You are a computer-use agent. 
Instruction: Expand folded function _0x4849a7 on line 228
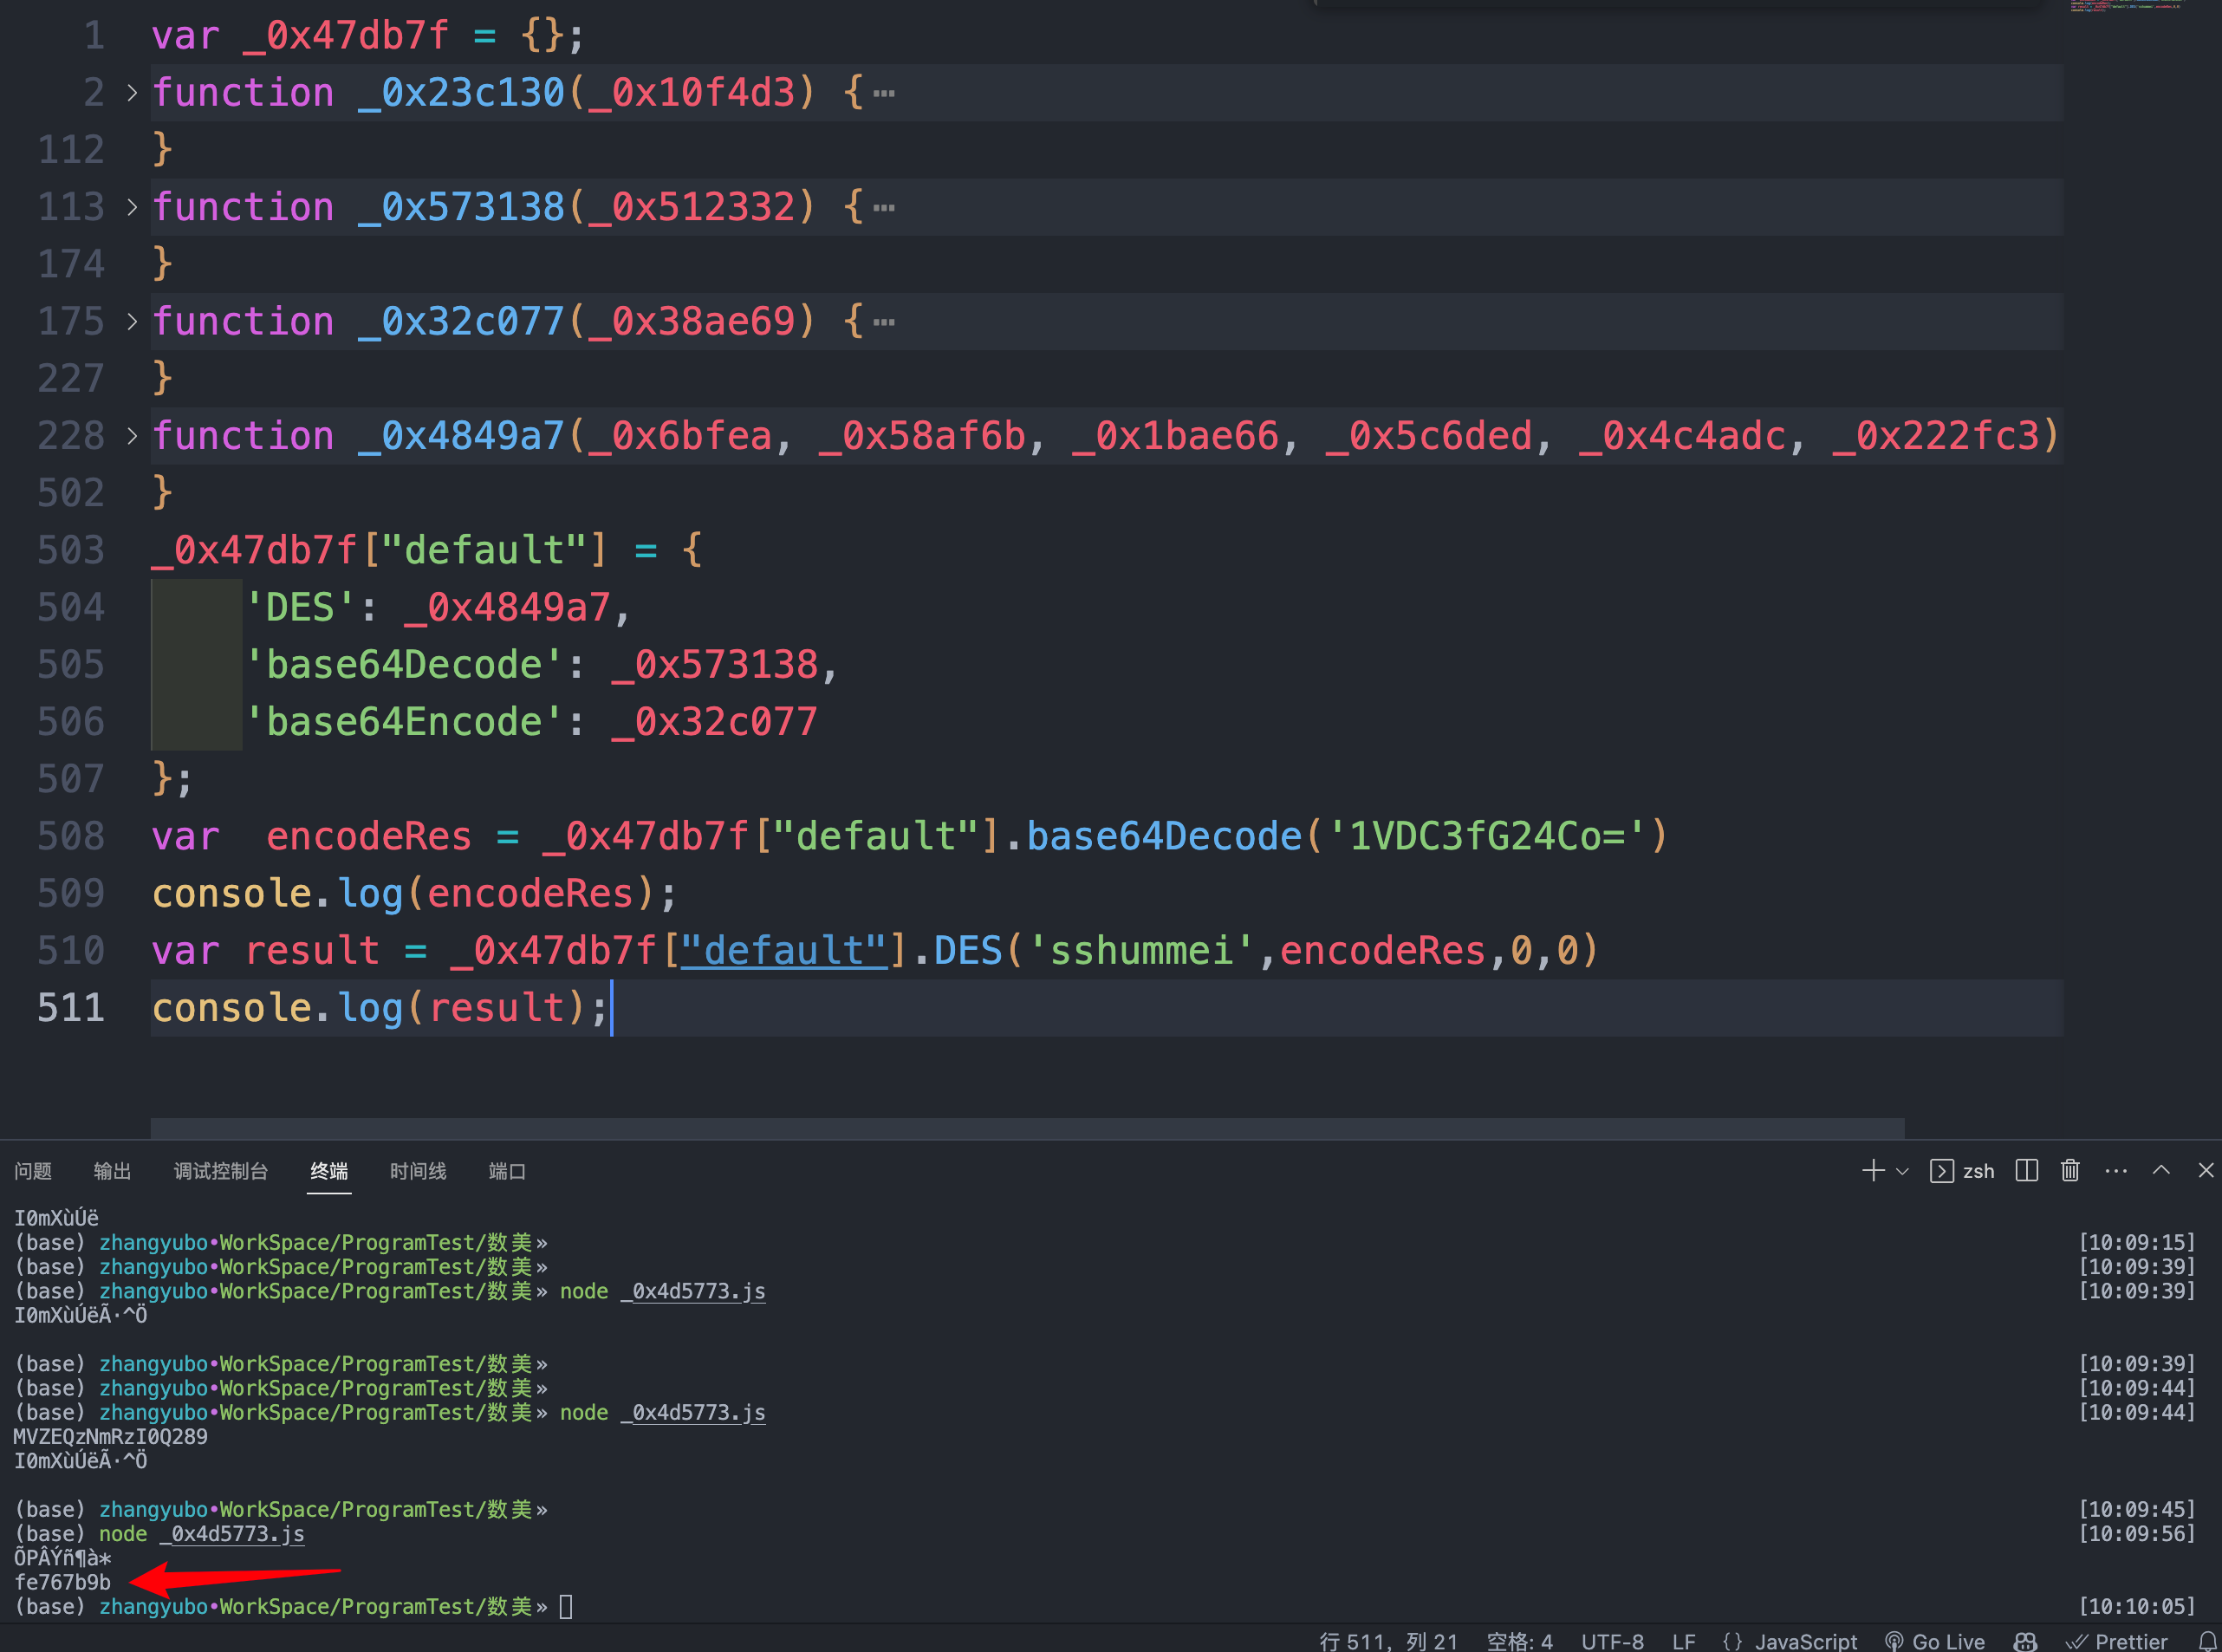click(x=132, y=435)
